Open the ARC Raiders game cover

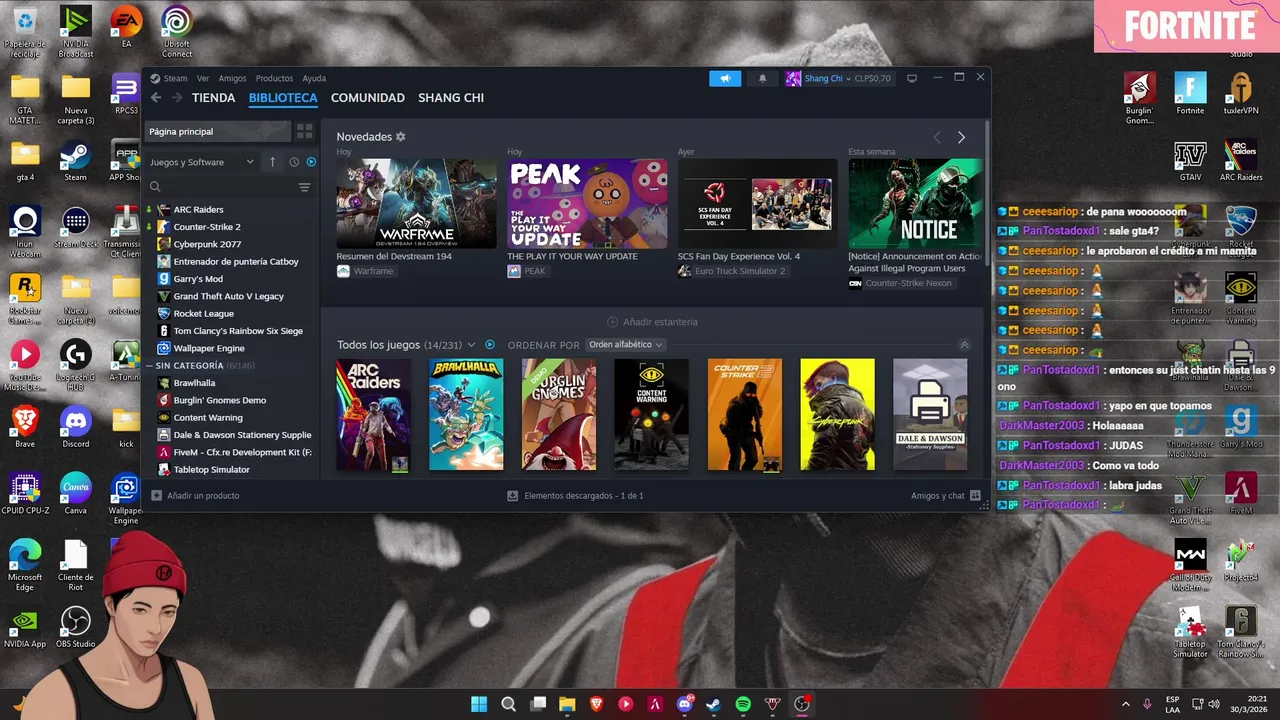(373, 415)
